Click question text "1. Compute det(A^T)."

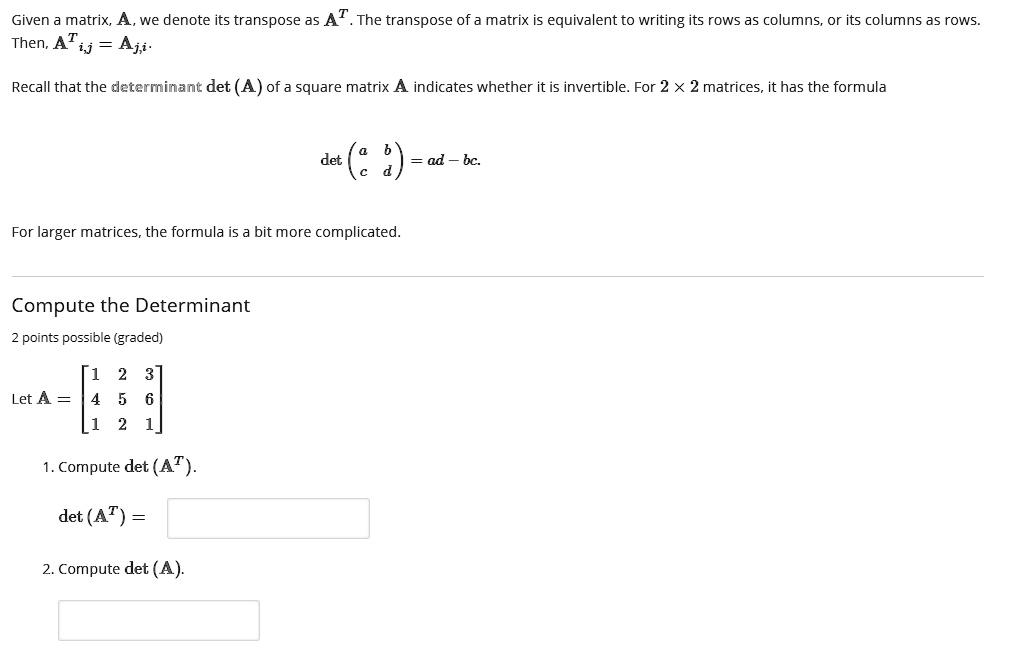click(120, 467)
